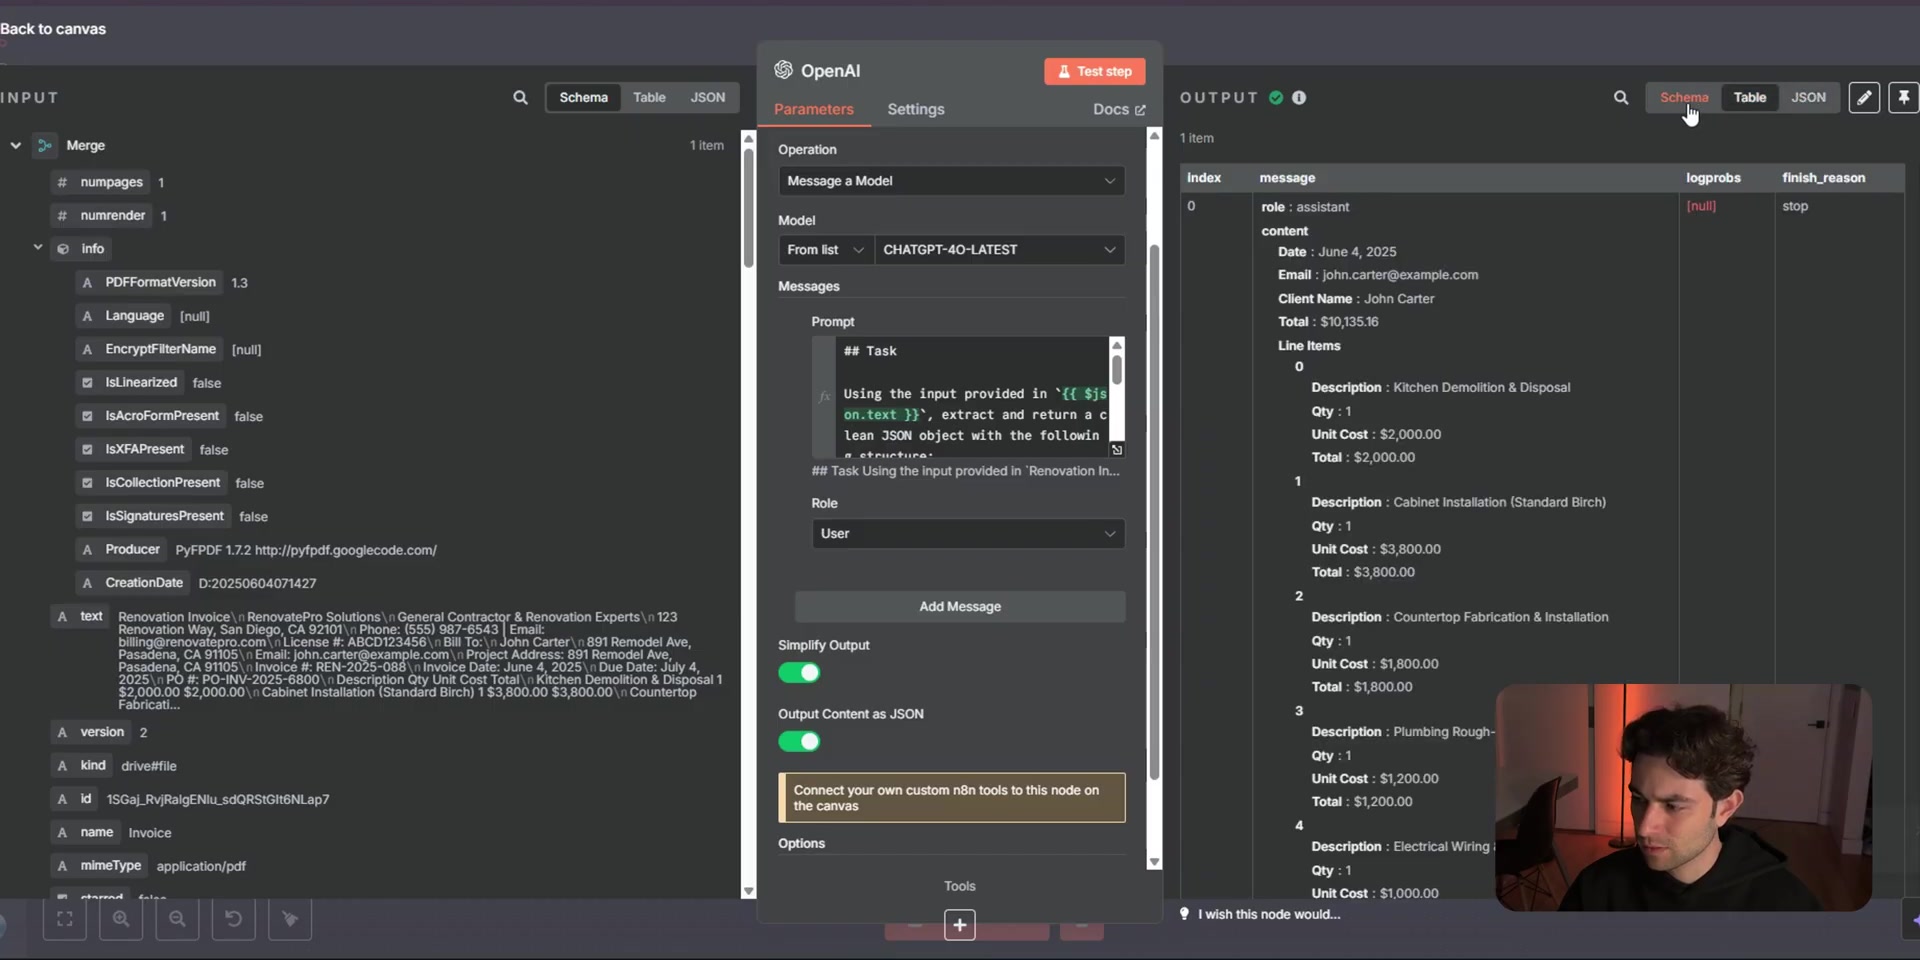This screenshot has height=960, width=1920.
Task: Click the prompt box scrollbar thumb
Action: 1117,368
